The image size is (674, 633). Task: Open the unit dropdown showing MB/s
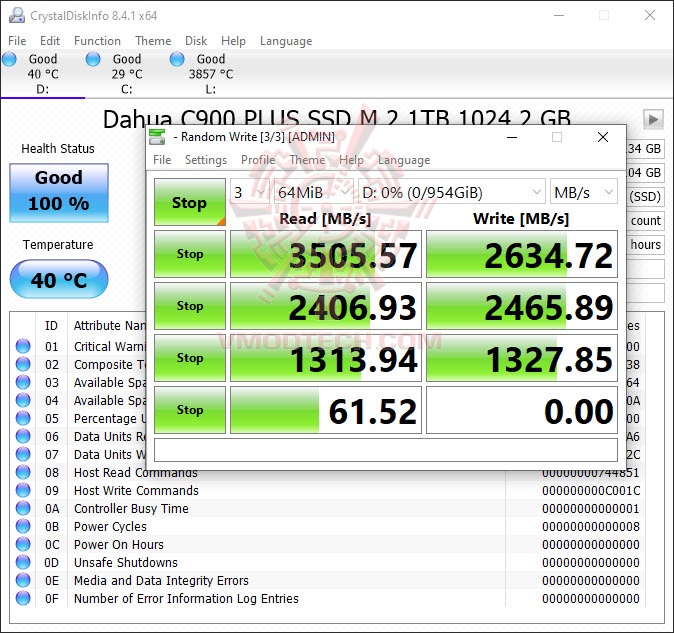(x=584, y=192)
